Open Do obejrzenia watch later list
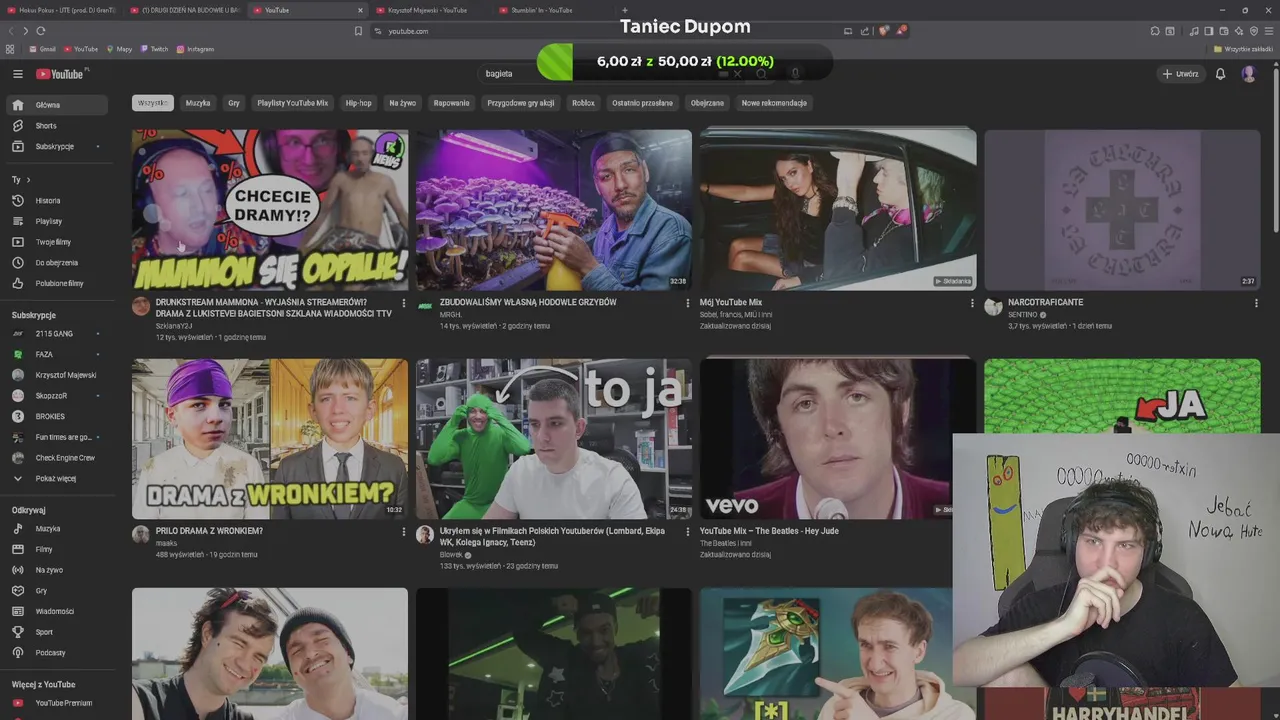Screen dimensions: 1280x720 point(56,263)
